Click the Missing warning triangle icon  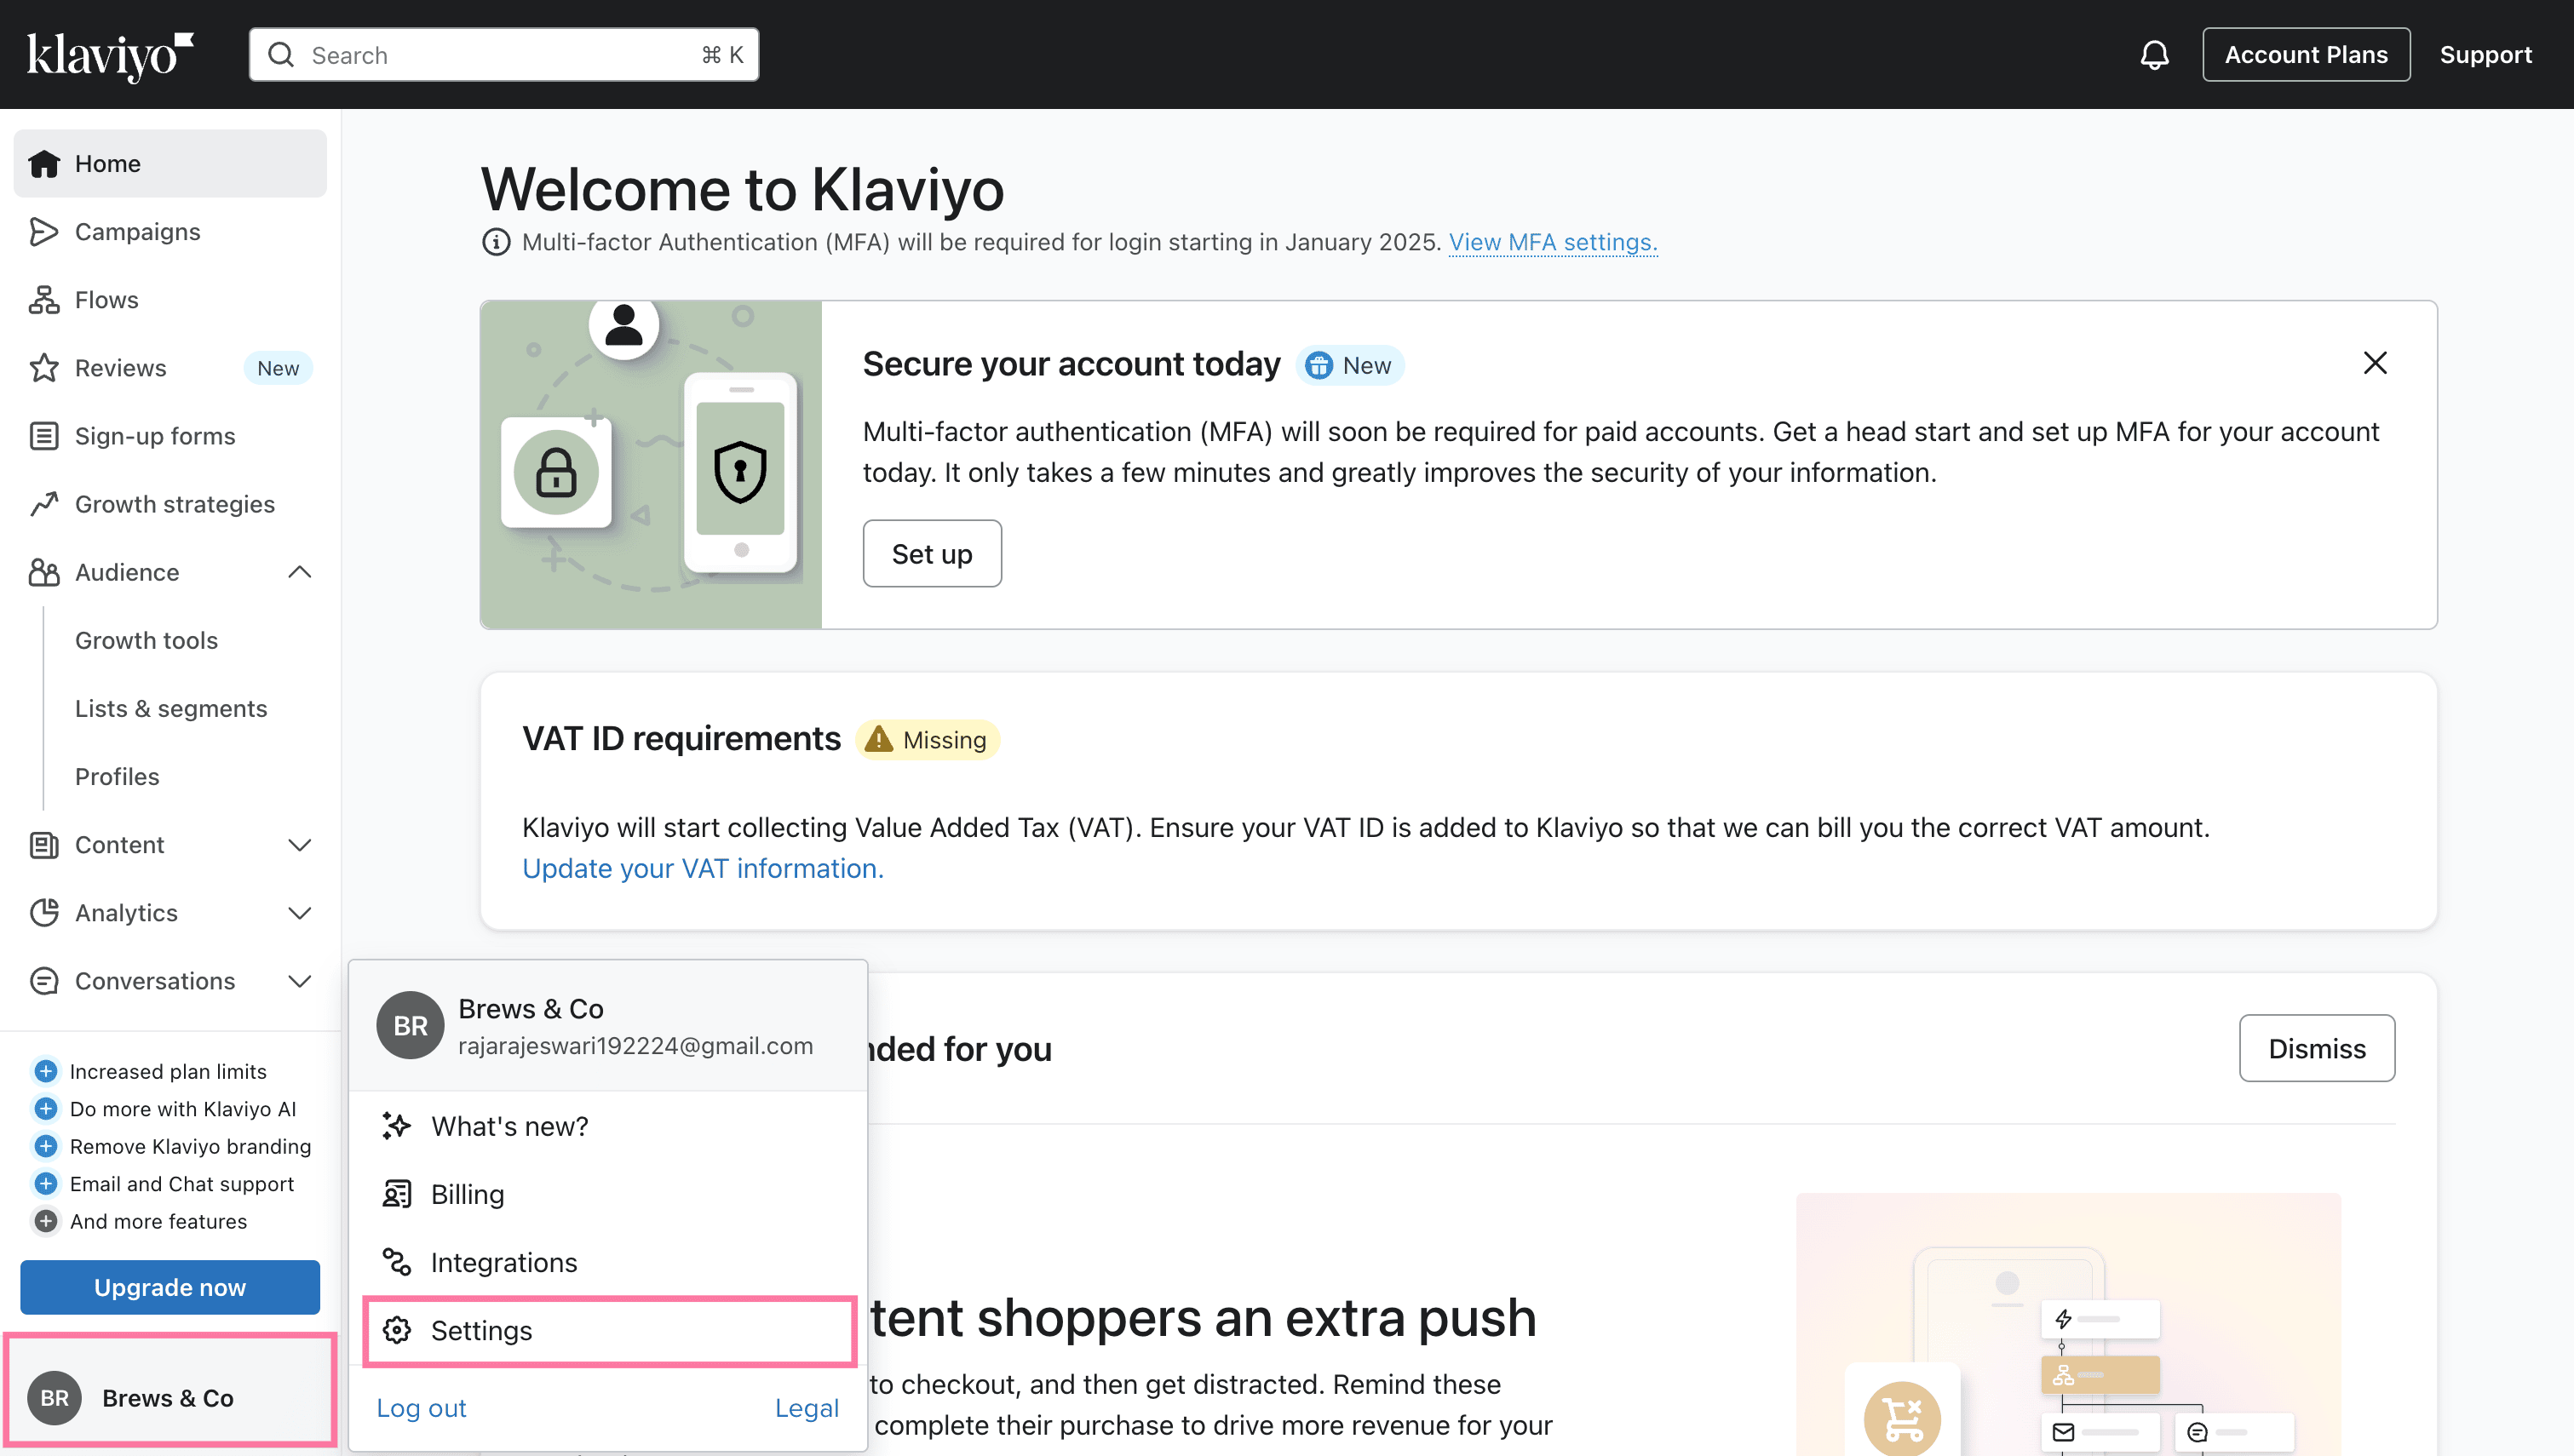878,739
